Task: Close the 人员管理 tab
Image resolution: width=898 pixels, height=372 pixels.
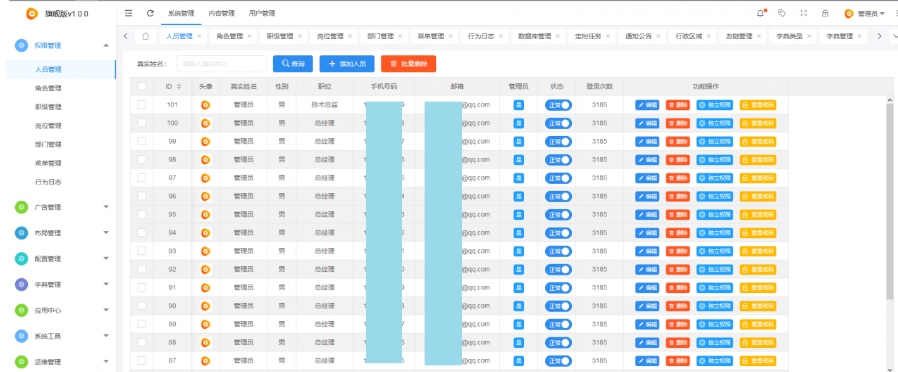Action: (199, 36)
